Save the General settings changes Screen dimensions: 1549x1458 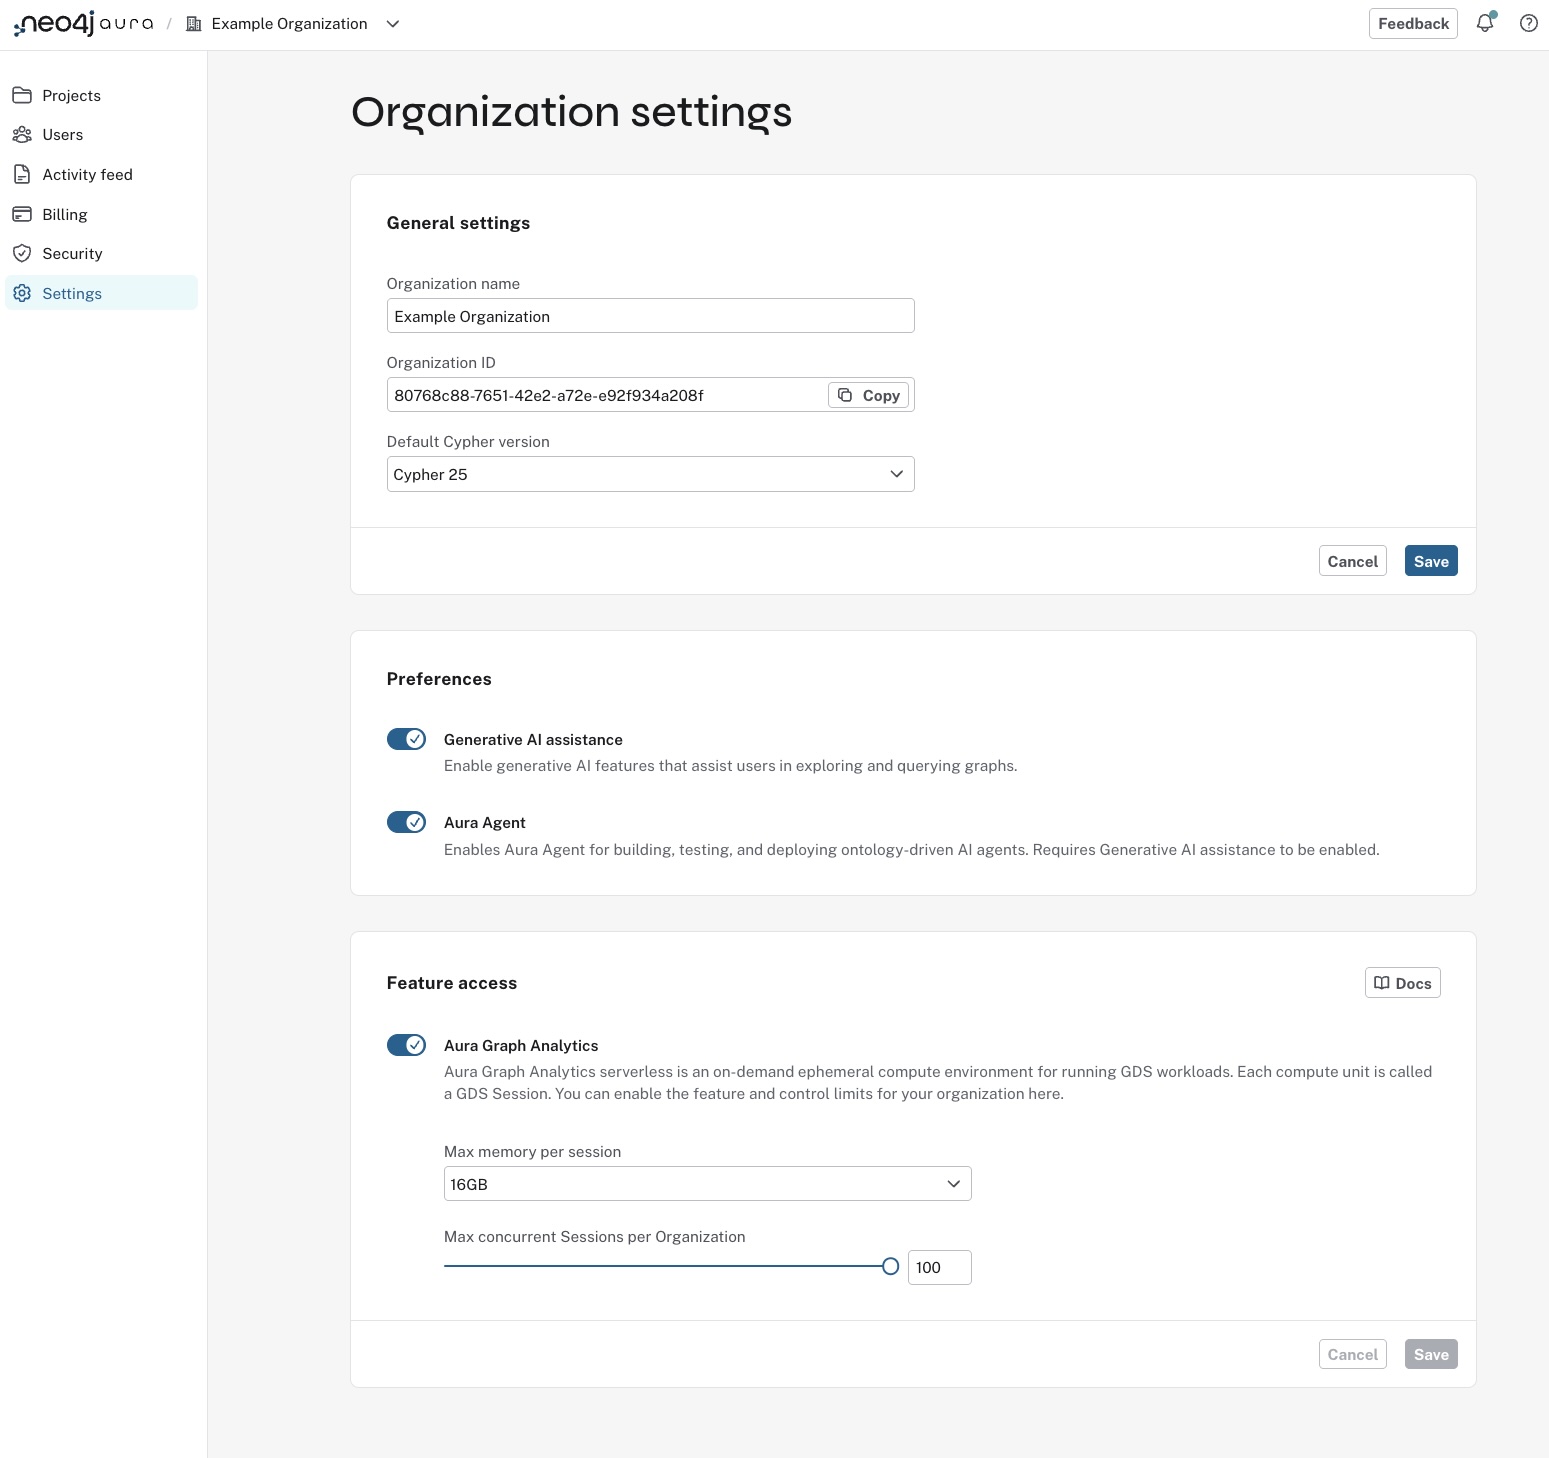pyautogui.click(x=1430, y=560)
